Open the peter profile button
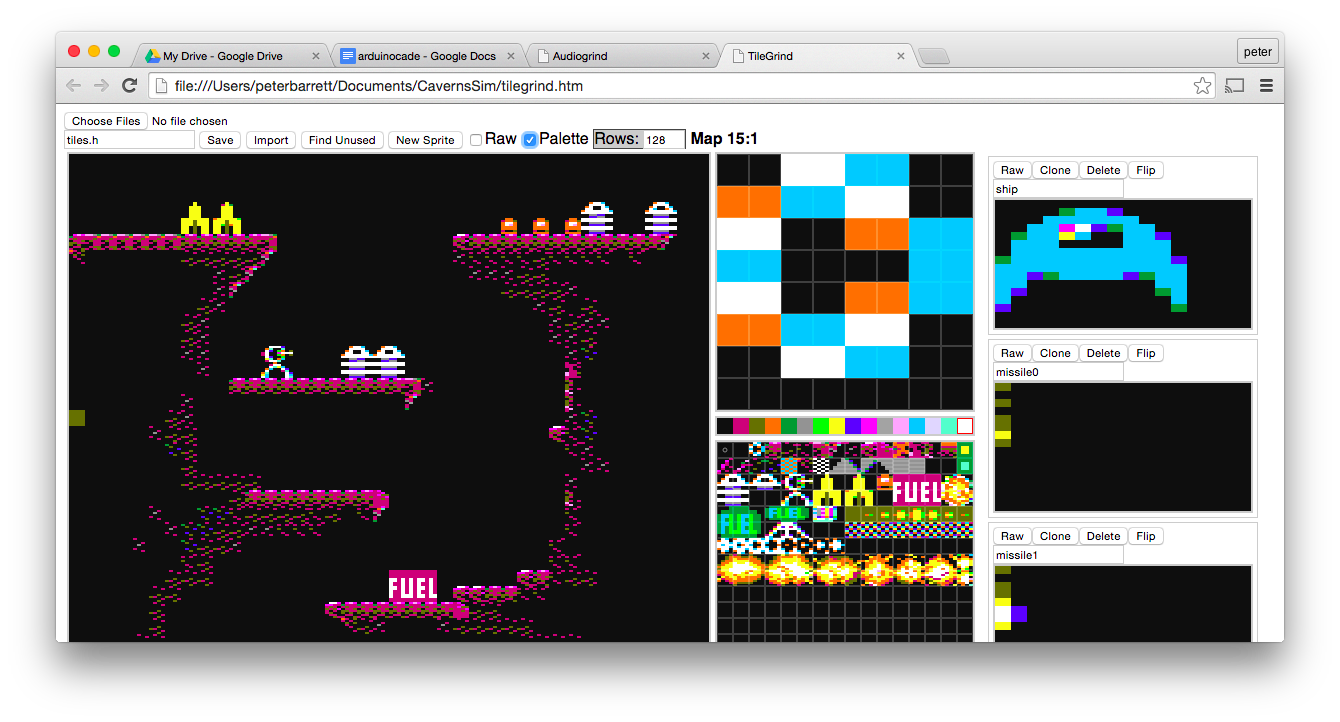The width and height of the screenshot is (1340, 722). pos(1257,51)
